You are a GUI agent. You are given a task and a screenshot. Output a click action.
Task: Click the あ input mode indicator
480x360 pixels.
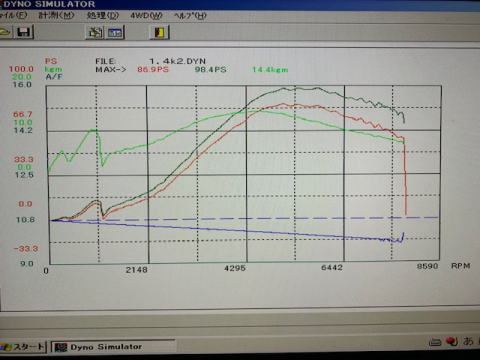point(468,341)
